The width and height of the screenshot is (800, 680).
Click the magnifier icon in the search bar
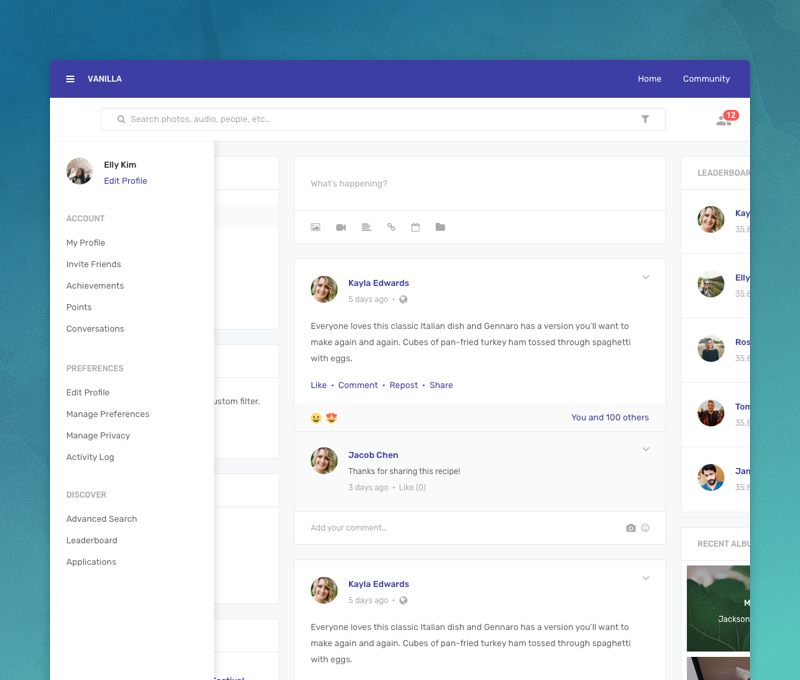121,119
